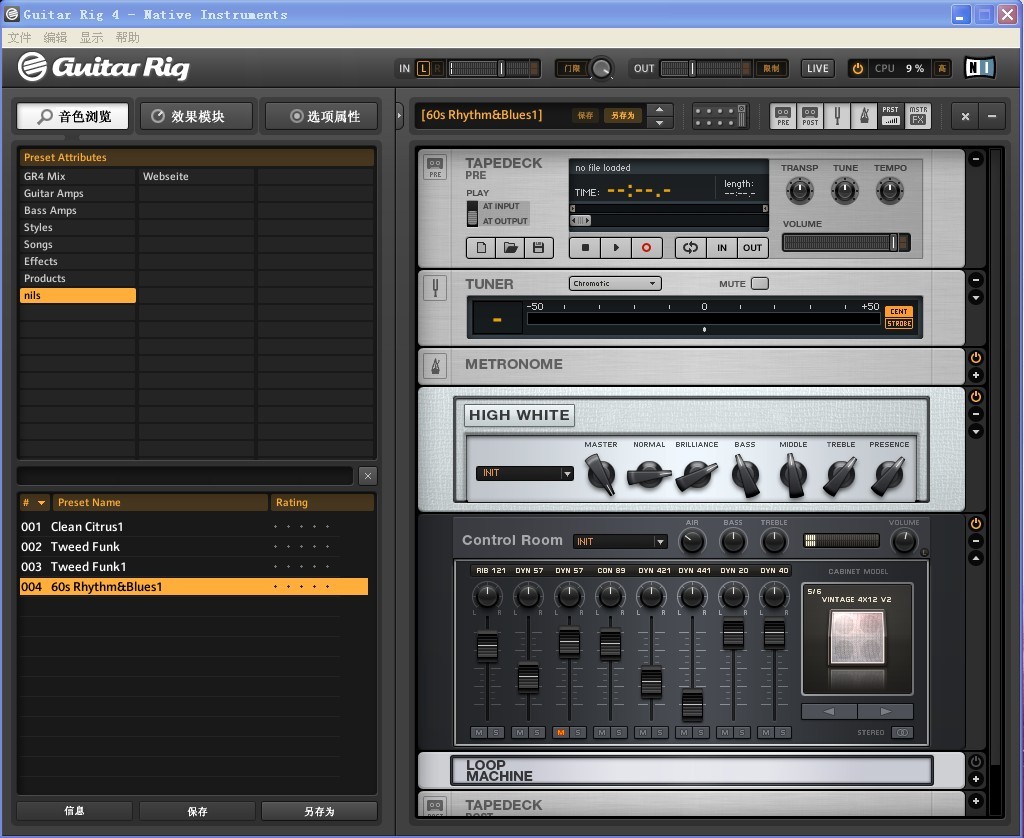Collapse the Control Room up arrow
The width and height of the screenshot is (1024, 838).
976,558
